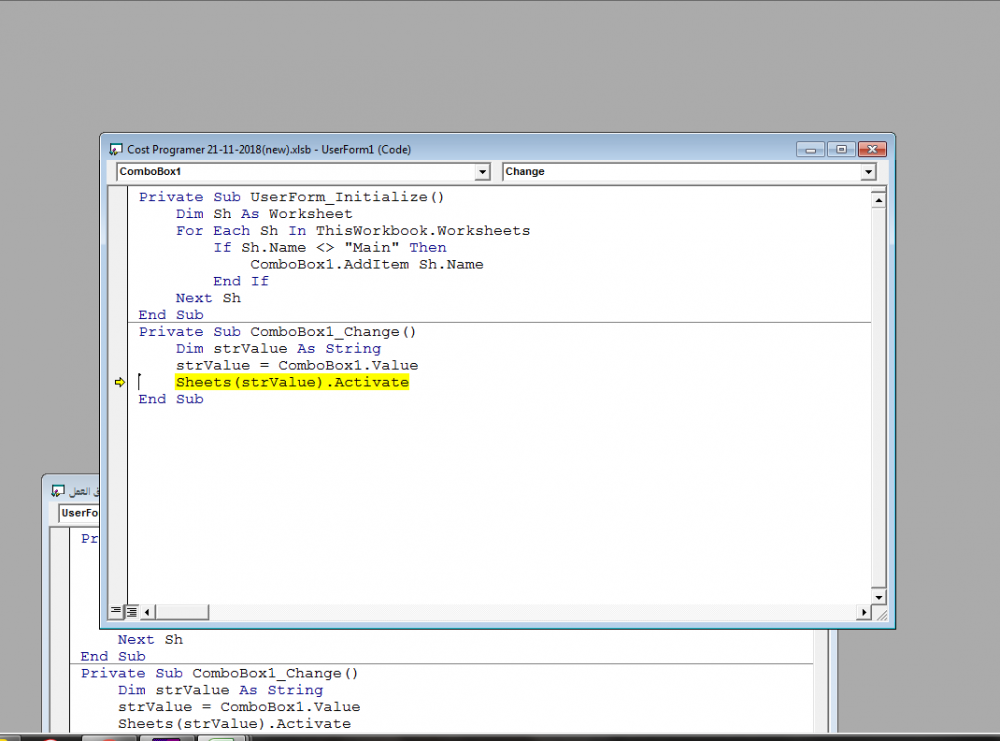
Task: Toggle Procedure View in front code window
Action: click(x=115, y=611)
